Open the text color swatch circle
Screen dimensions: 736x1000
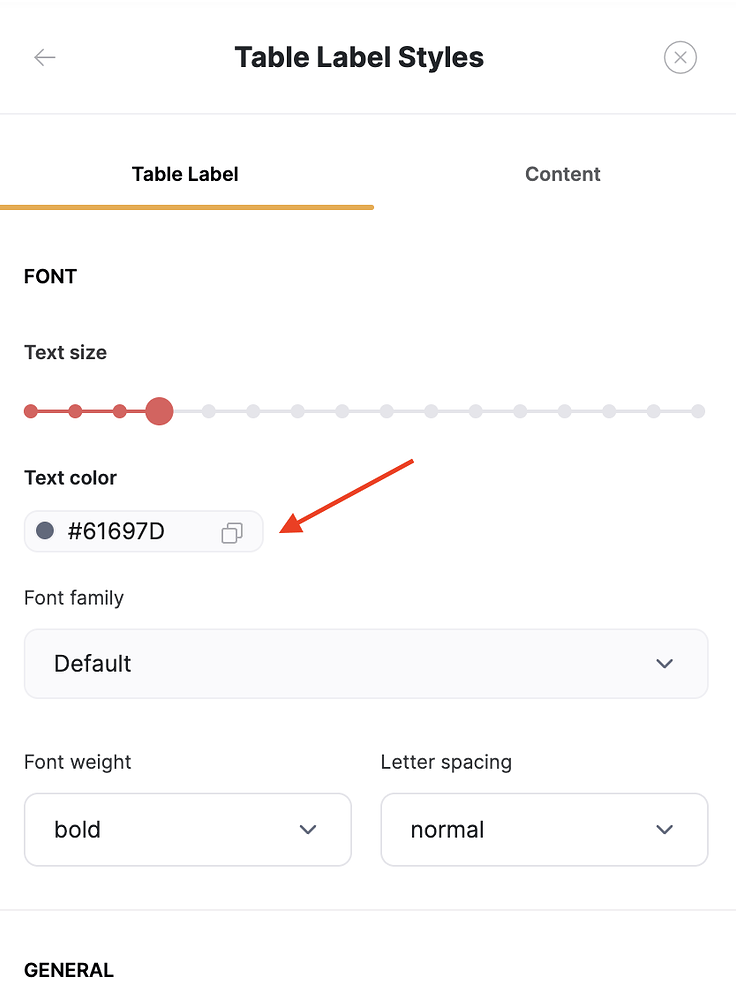pyautogui.click(x=45, y=531)
